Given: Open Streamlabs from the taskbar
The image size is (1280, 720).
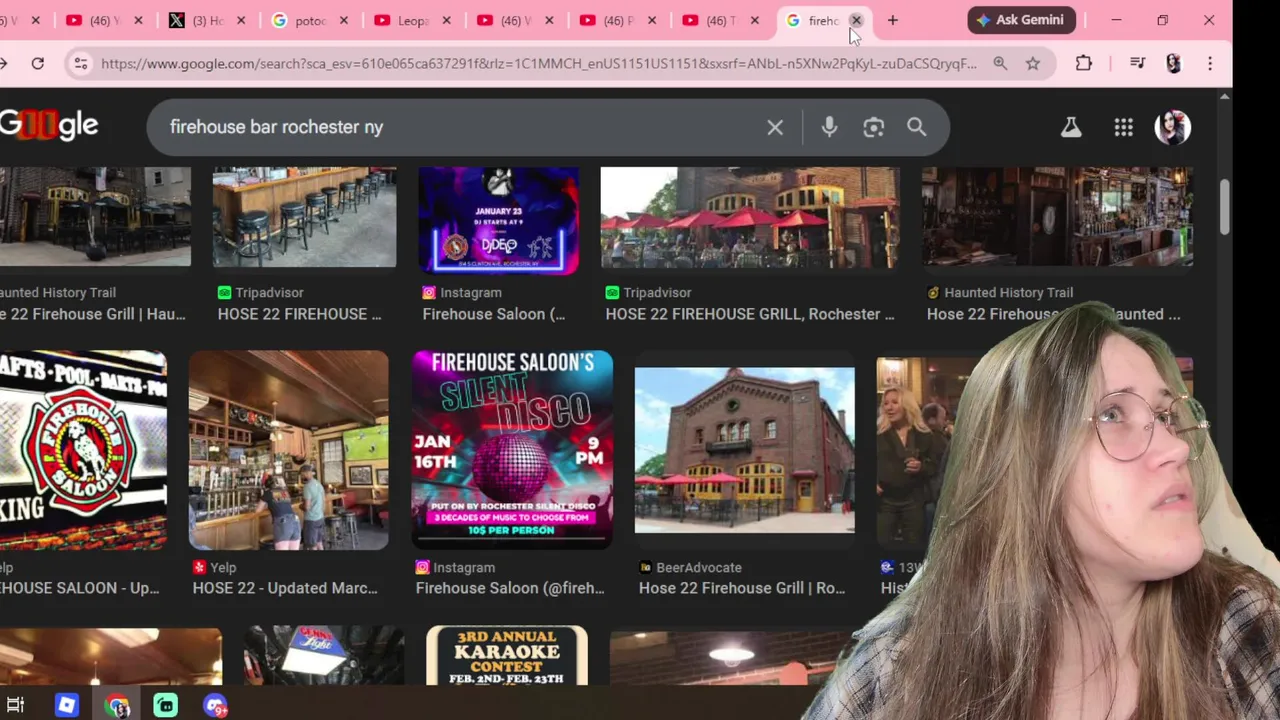Looking at the screenshot, I should pyautogui.click(x=166, y=706).
